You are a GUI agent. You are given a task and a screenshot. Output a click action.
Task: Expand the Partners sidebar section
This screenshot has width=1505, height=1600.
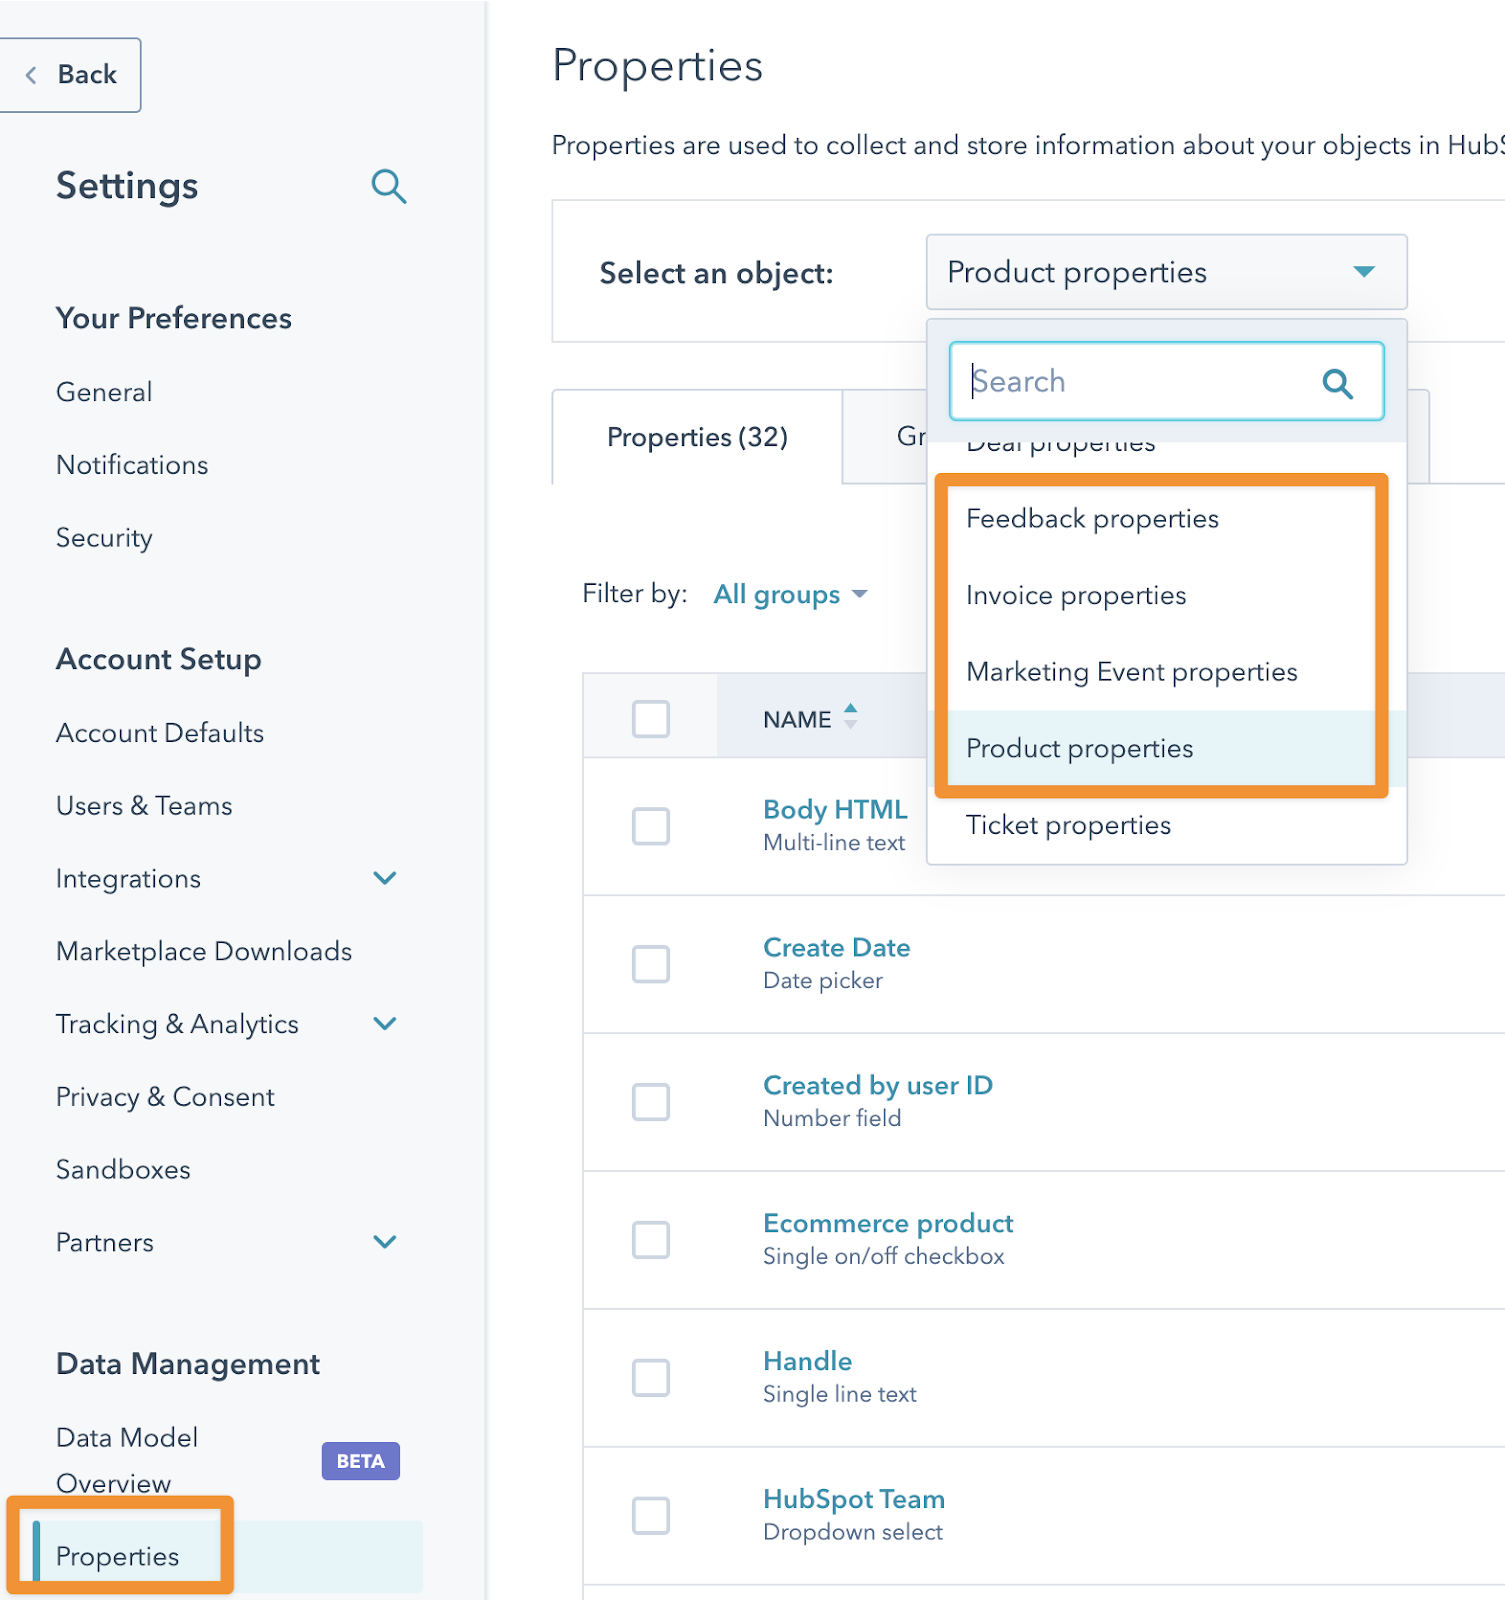pos(385,1242)
